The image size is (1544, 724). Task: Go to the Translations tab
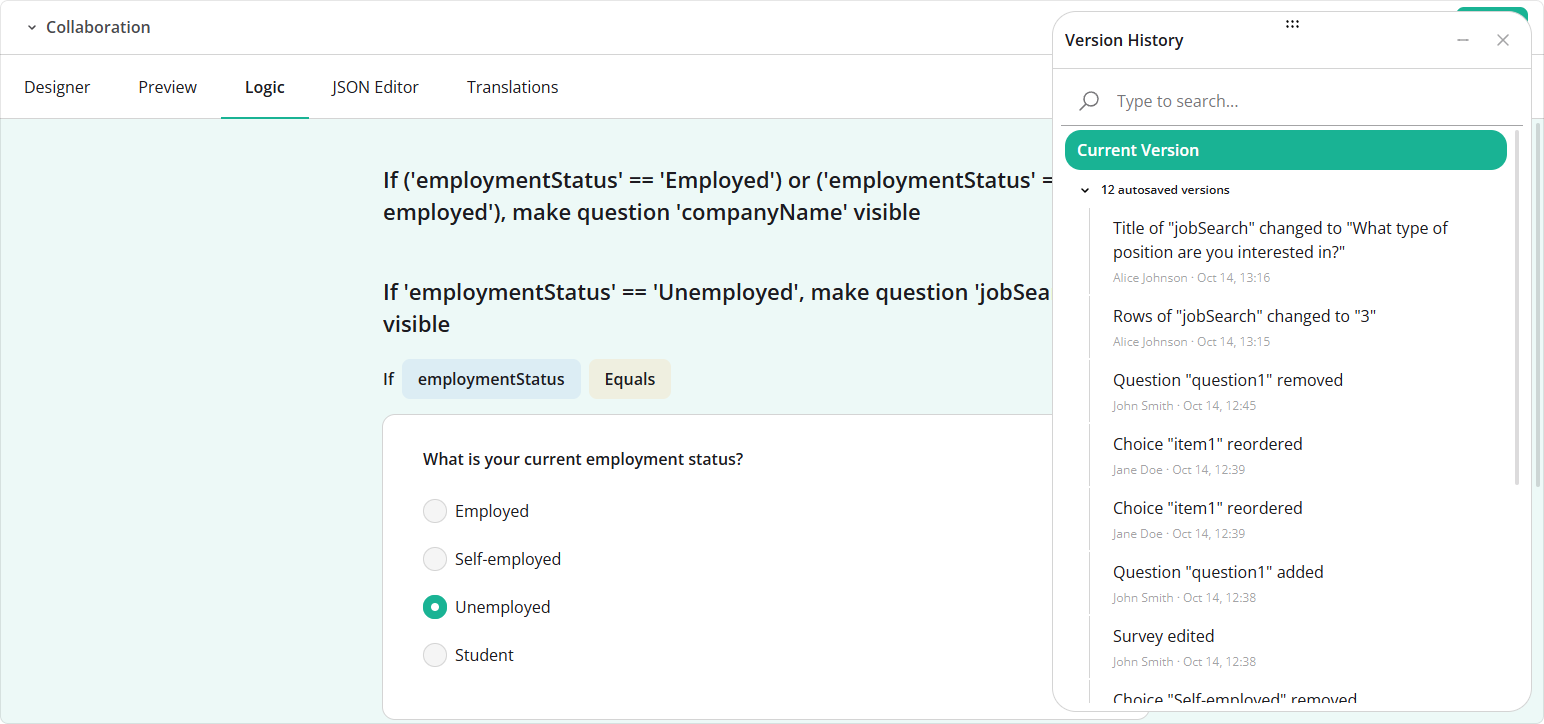point(513,87)
